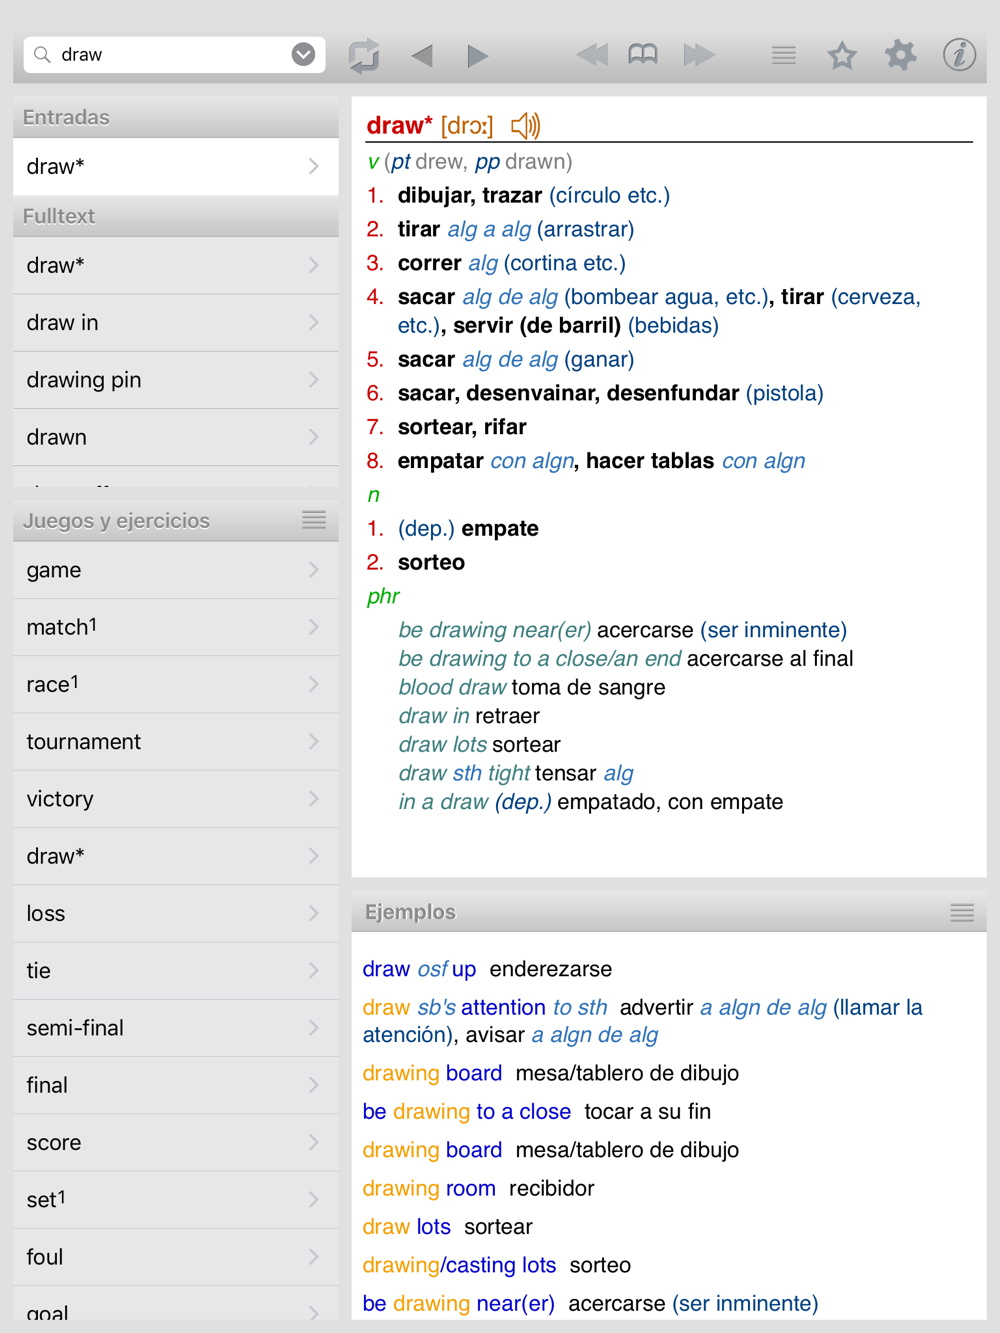Screen dimensions: 1000x1333
Task: Click example "draw sb's attention to sth"
Action: click(x=485, y=1007)
